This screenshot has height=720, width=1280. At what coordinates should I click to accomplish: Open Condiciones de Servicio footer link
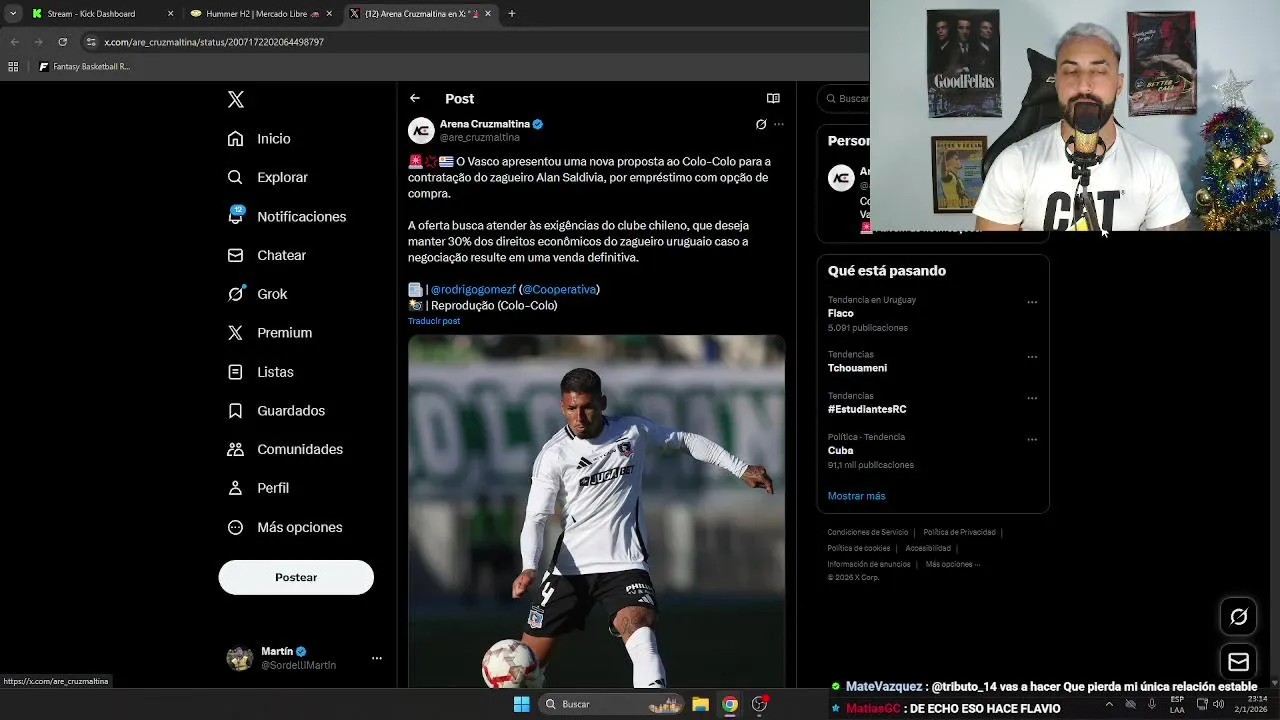[x=868, y=532]
